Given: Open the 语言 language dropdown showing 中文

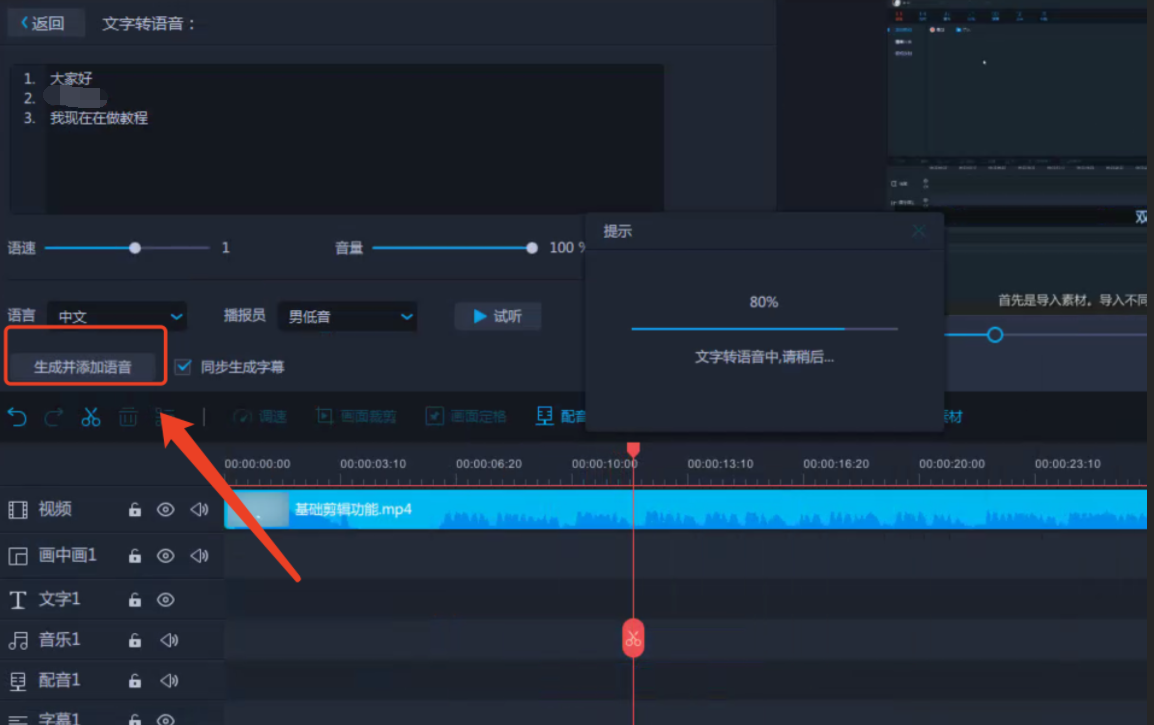Looking at the screenshot, I should pos(116,316).
